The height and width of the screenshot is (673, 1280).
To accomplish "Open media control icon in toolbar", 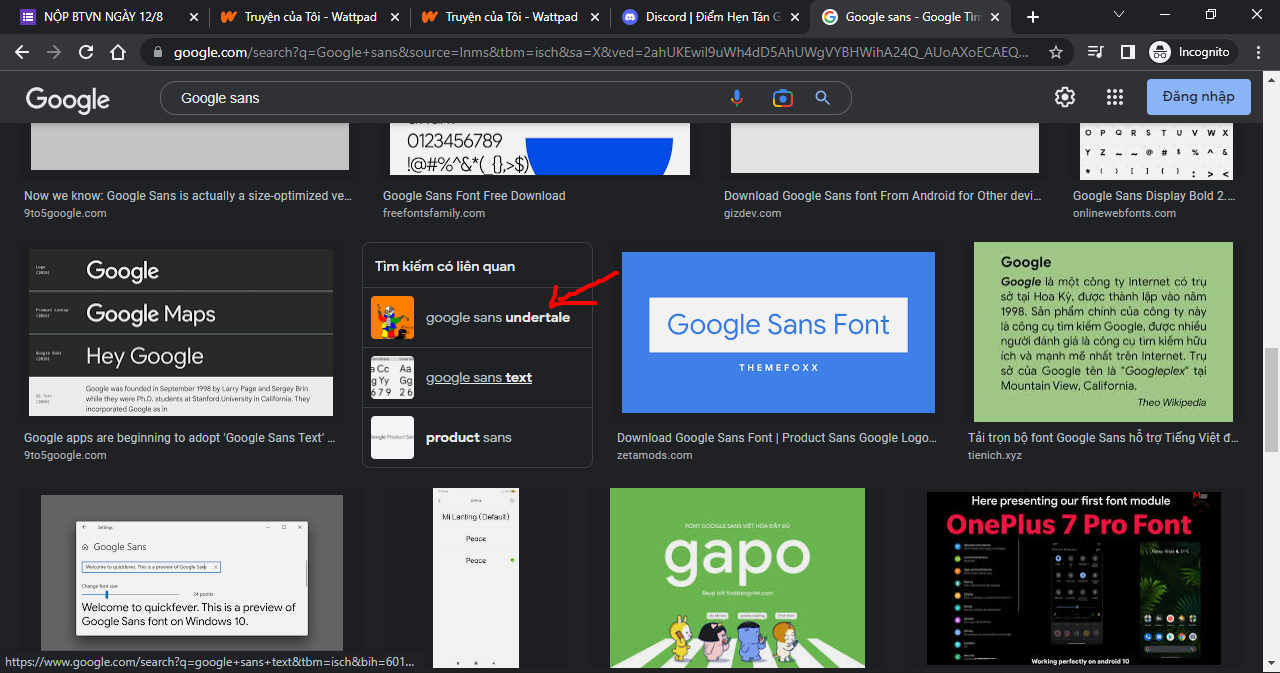I will coord(1096,52).
